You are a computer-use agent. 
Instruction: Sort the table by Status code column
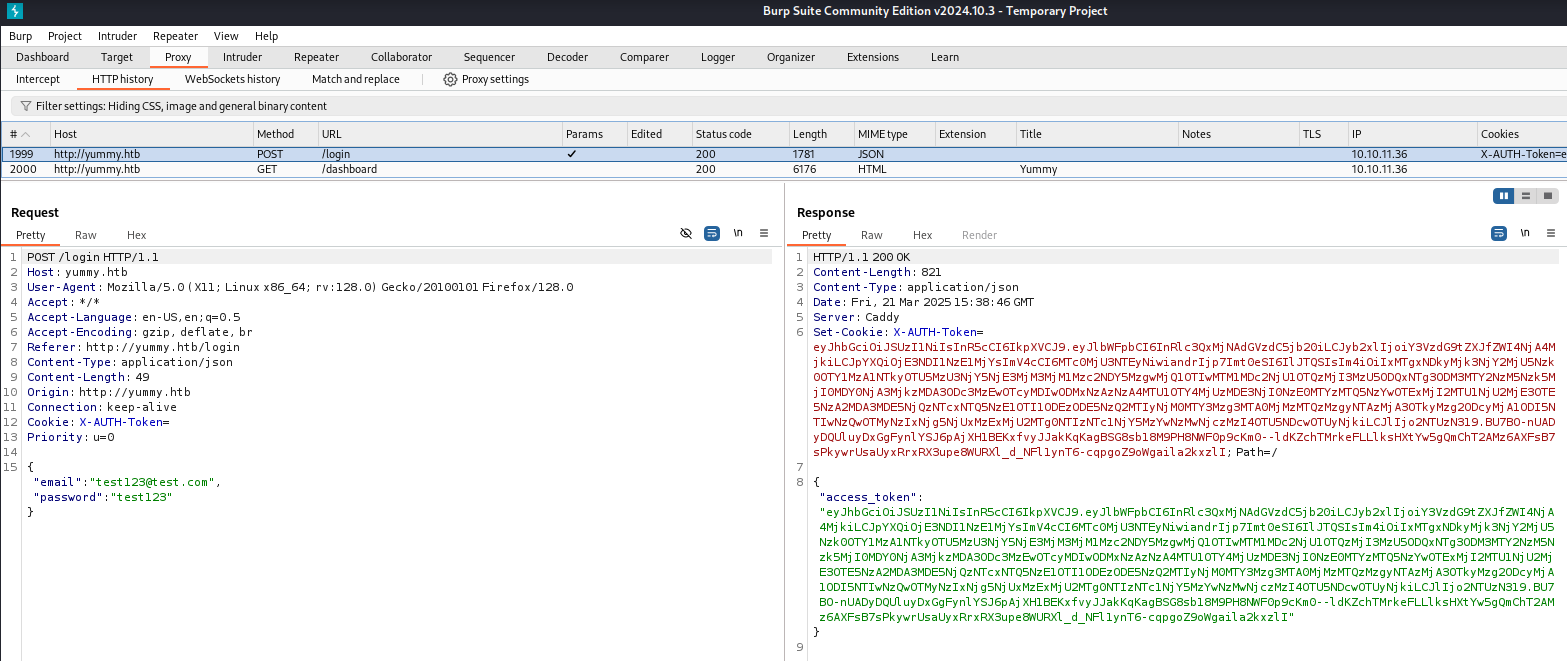[x=723, y=134]
